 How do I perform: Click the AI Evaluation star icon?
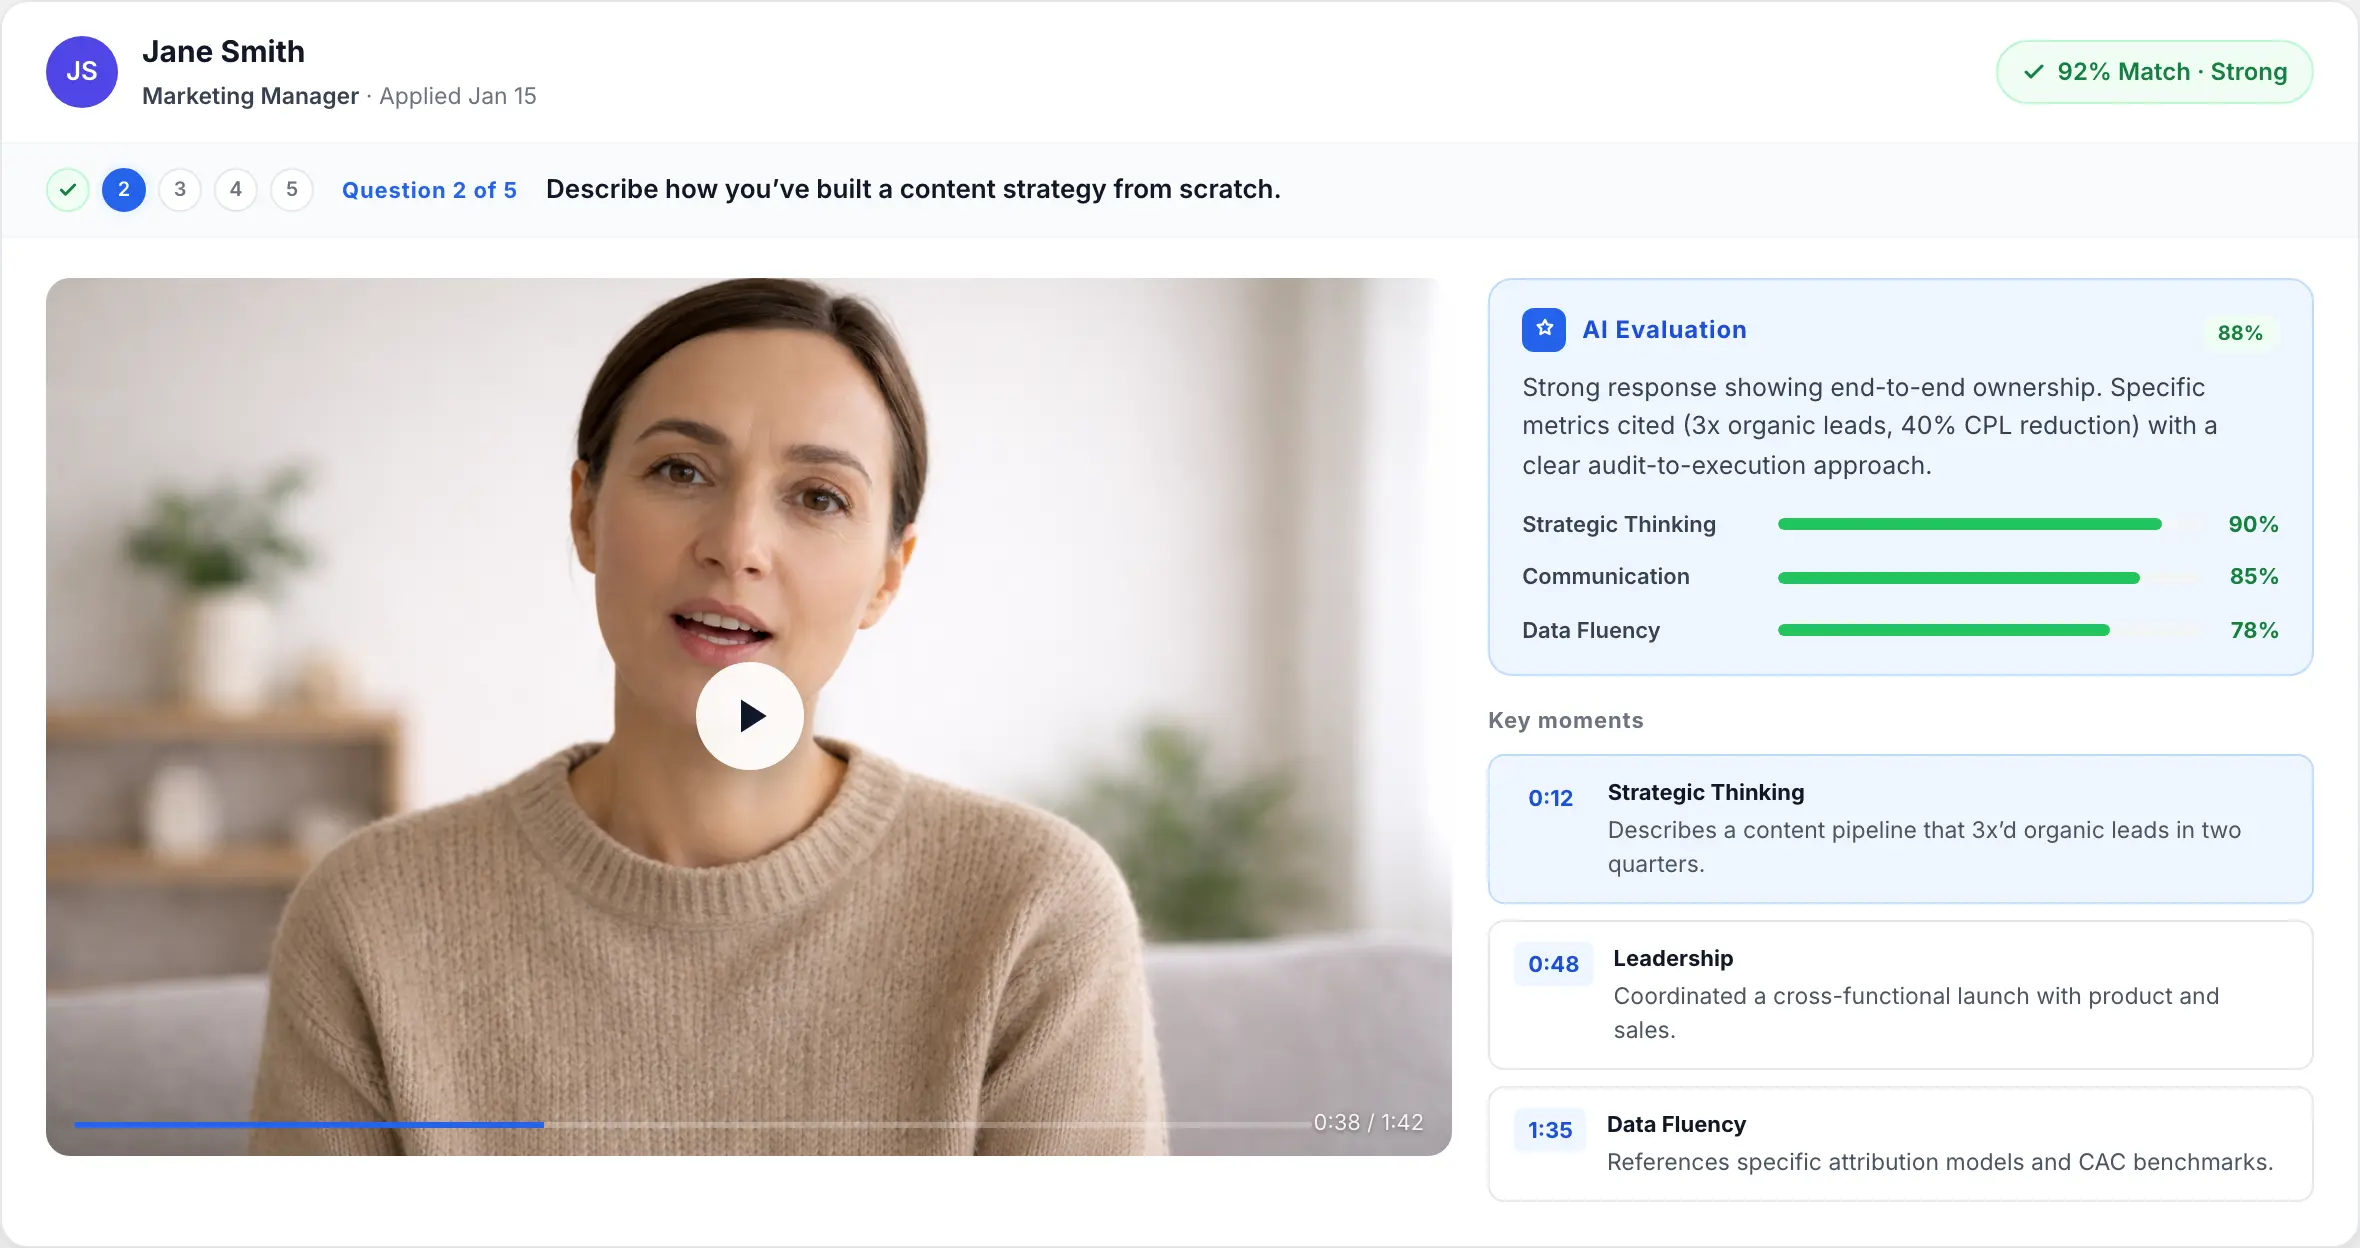[1544, 330]
